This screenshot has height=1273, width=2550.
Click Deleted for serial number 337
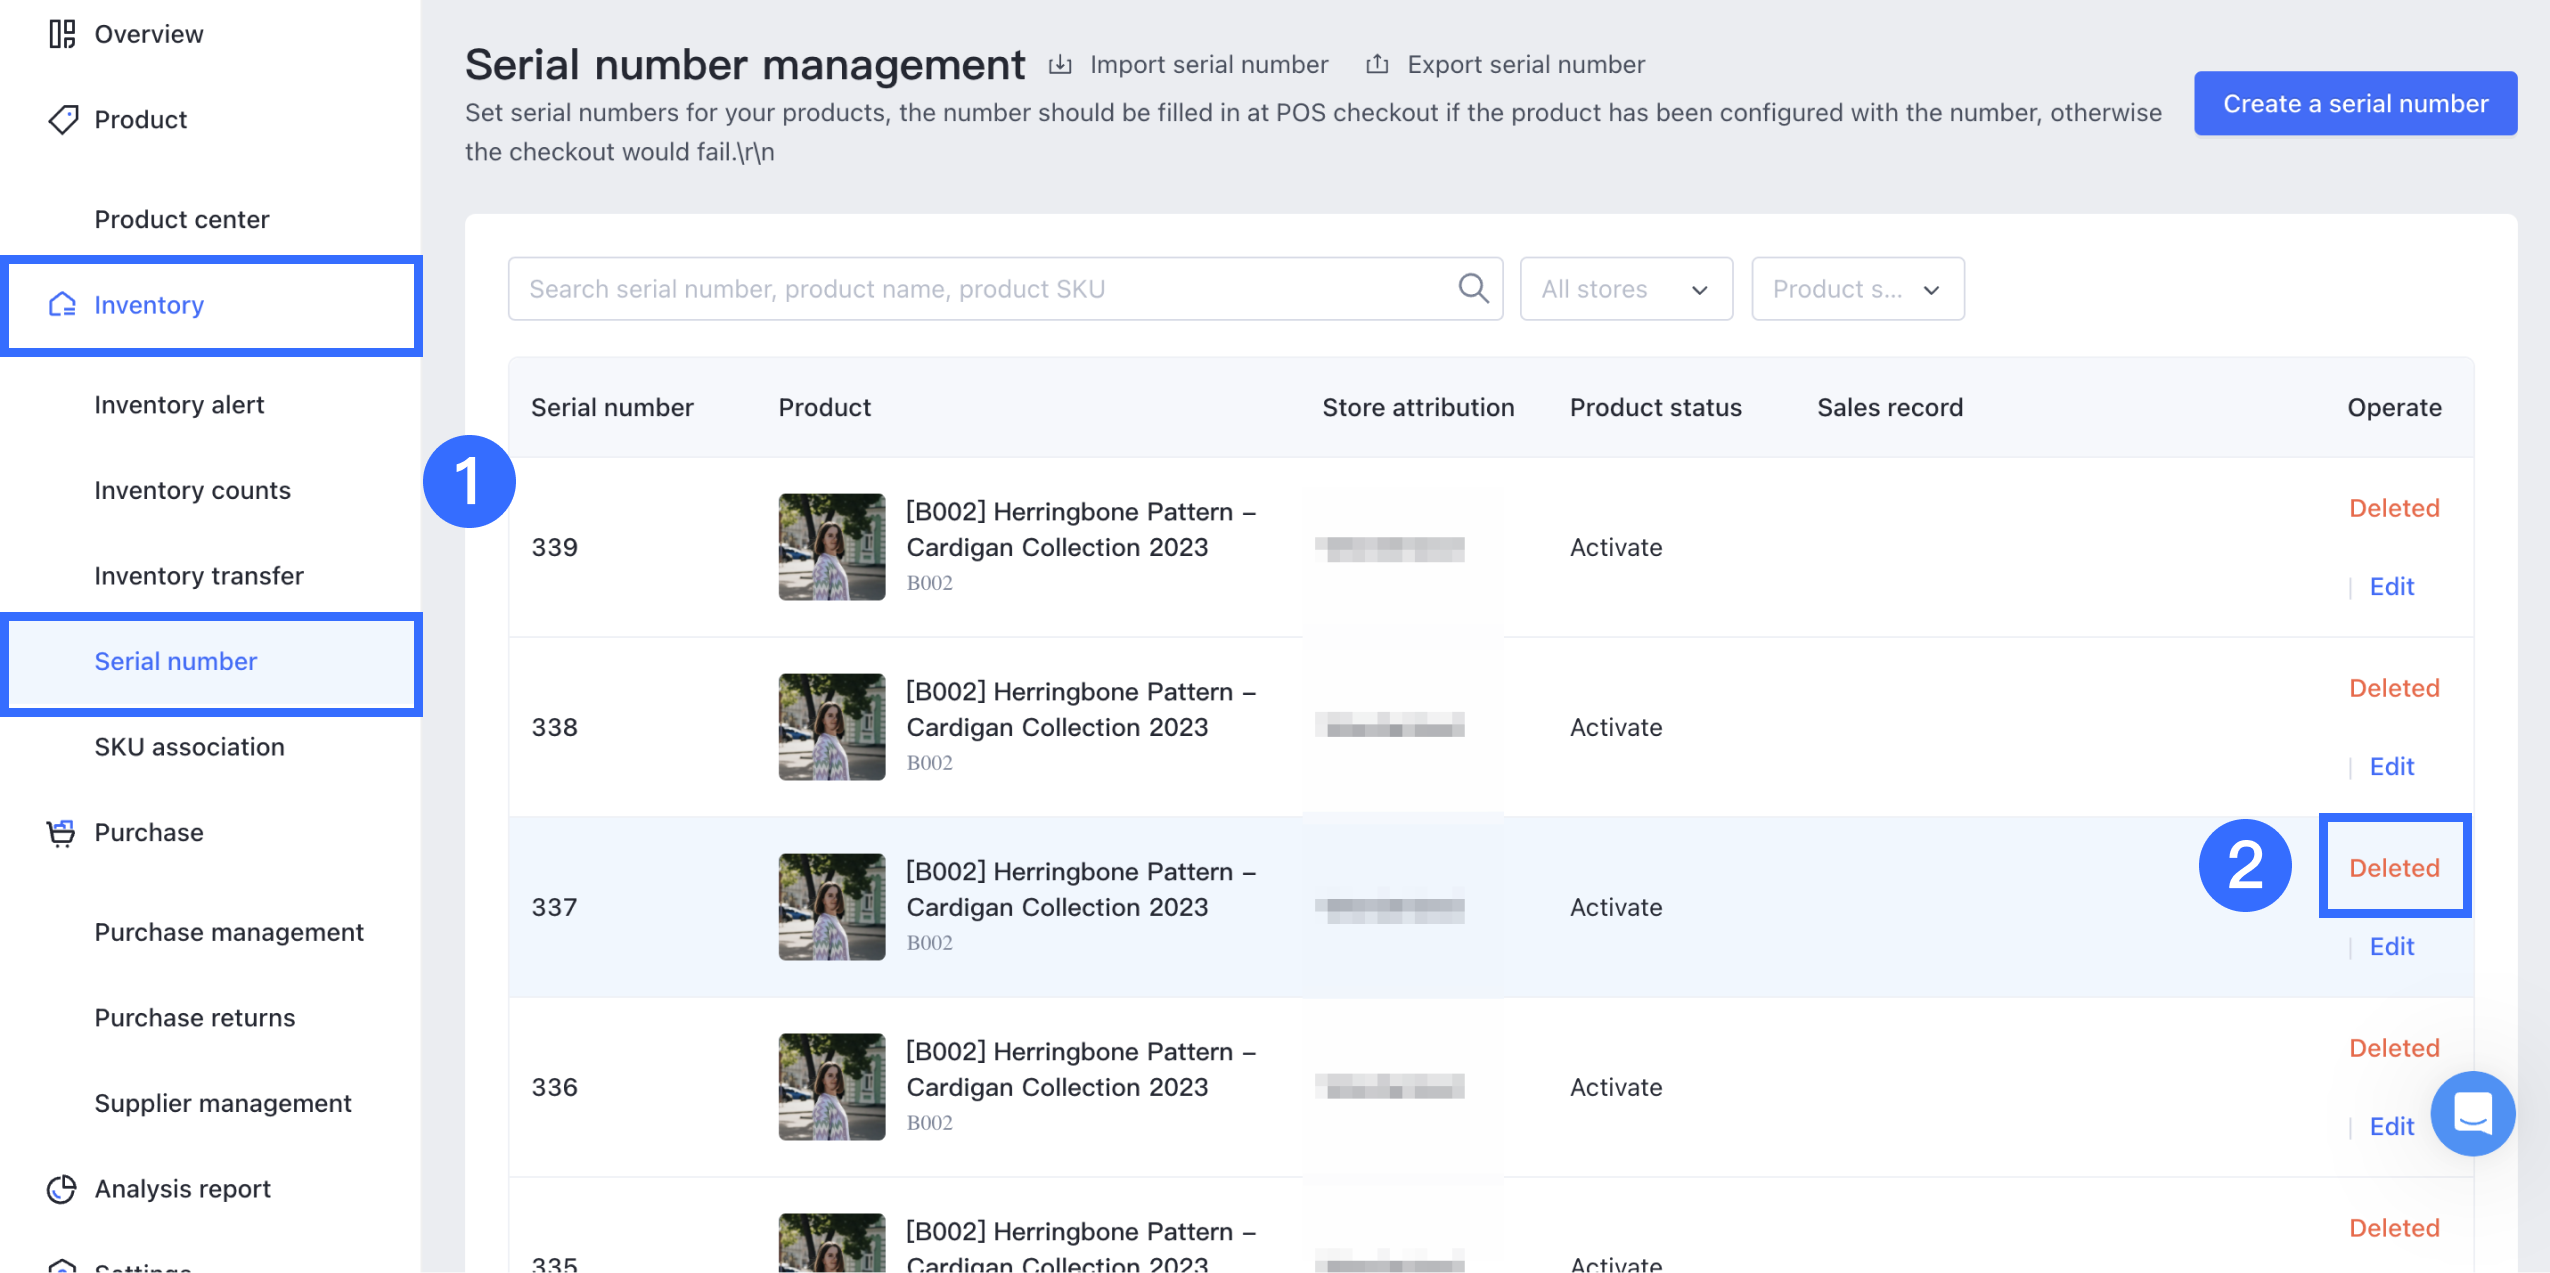[x=2394, y=867]
